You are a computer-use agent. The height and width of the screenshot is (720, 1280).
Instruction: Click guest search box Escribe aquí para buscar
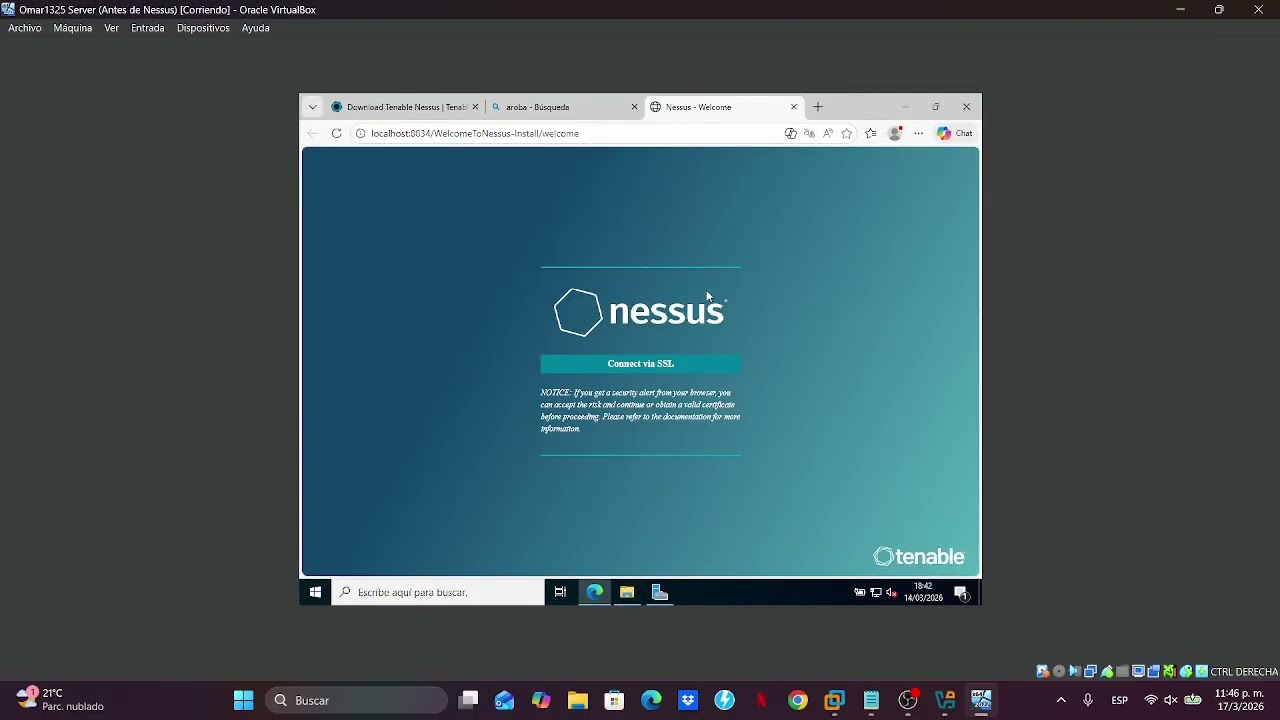tap(438, 592)
